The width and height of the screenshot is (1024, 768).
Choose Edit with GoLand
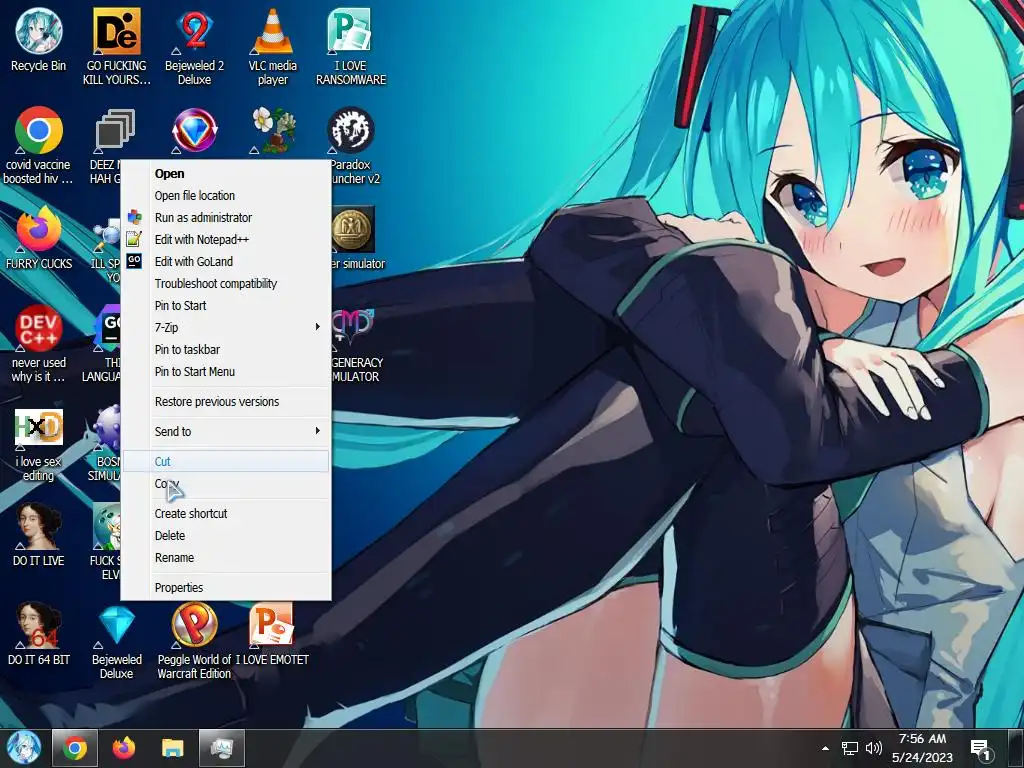point(227,261)
